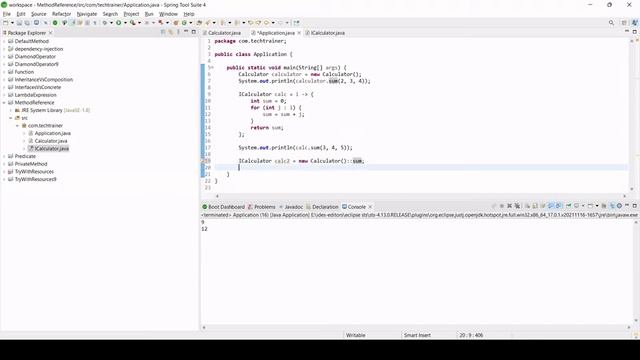
Task: Collapse all in Package Explorer toolbar
Action: click(x=163, y=32)
